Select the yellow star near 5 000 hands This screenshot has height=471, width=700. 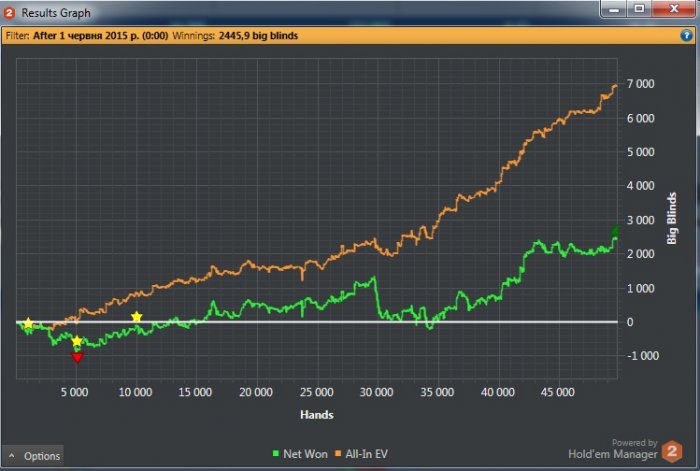coord(77,341)
